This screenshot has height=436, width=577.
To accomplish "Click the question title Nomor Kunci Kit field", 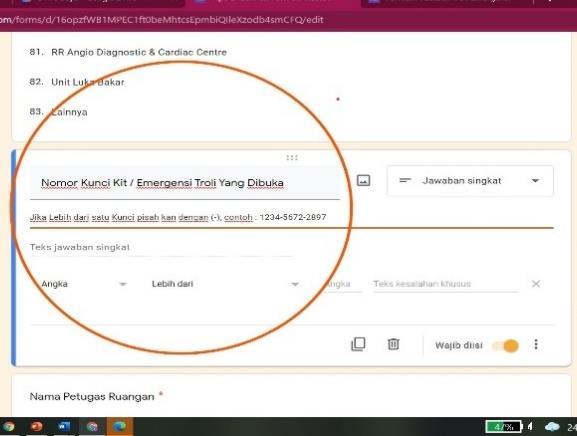I will (x=185, y=183).
